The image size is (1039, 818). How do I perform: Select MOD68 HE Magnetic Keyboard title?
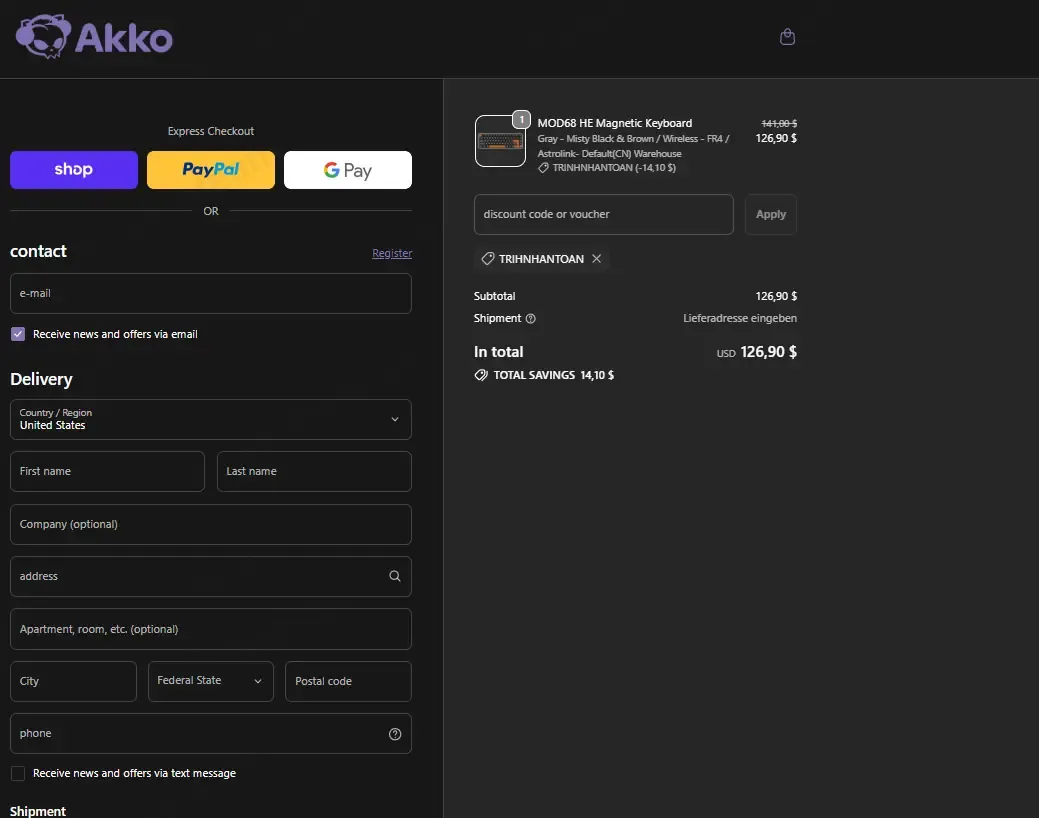coord(614,123)
